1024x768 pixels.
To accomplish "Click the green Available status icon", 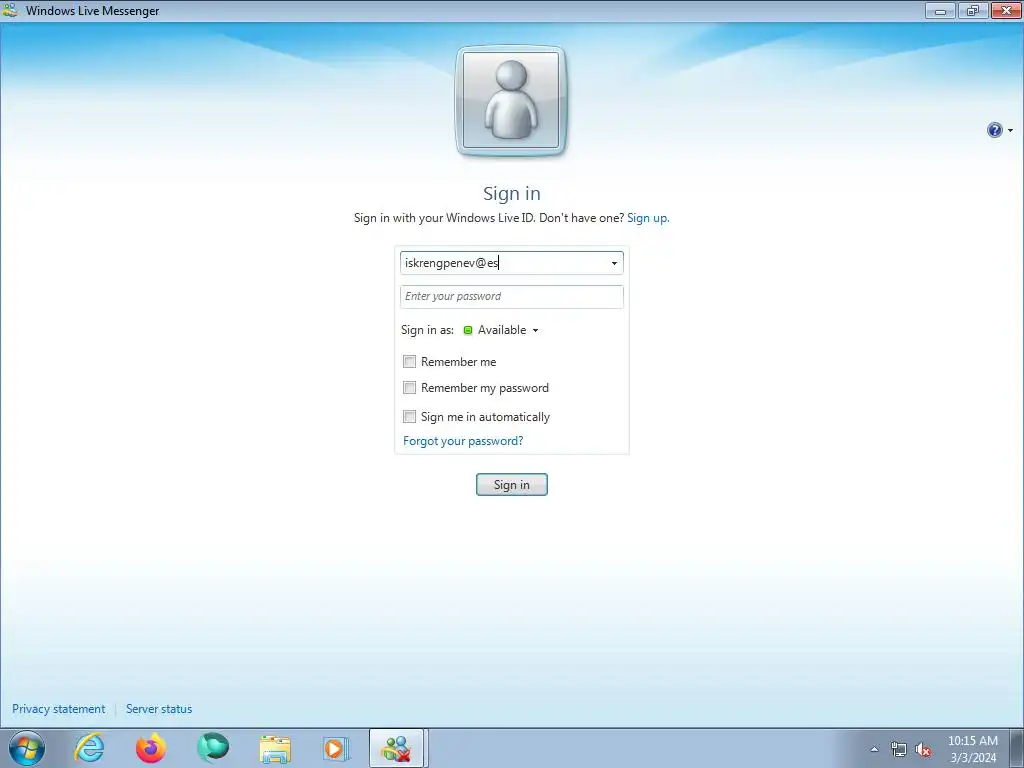I will [x=468, y=330].
